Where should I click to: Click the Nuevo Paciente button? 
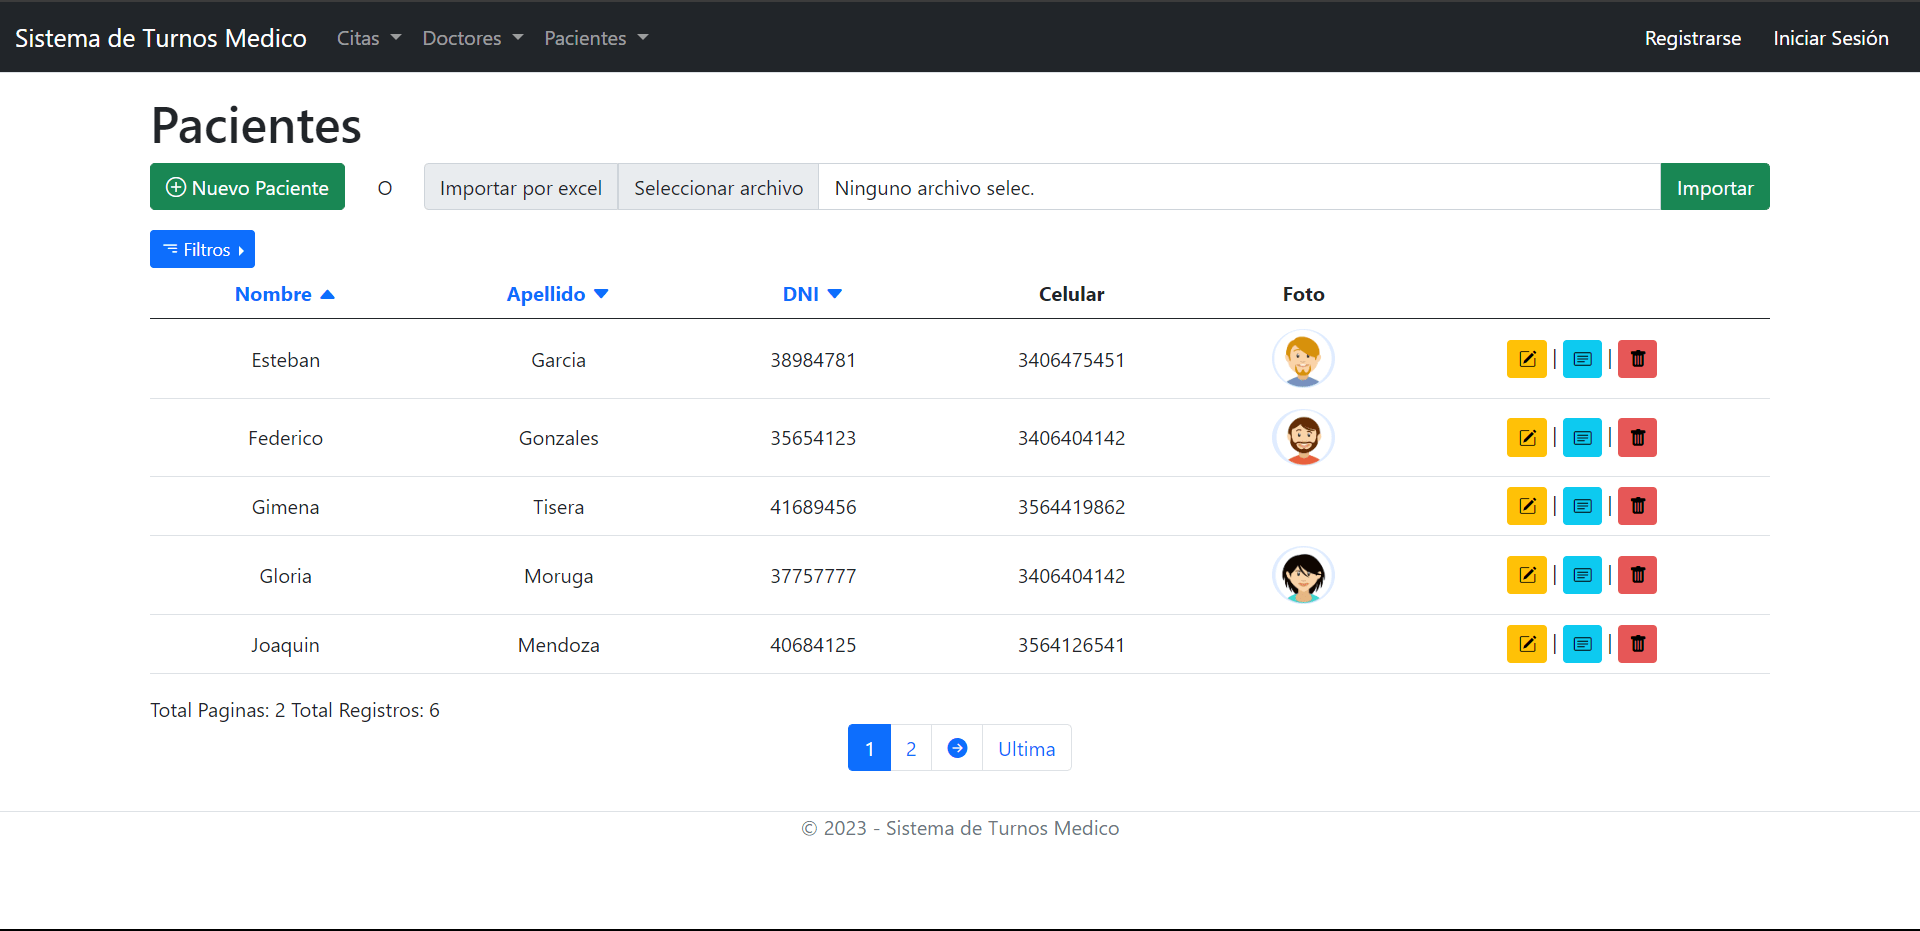(x=247, y=188)
